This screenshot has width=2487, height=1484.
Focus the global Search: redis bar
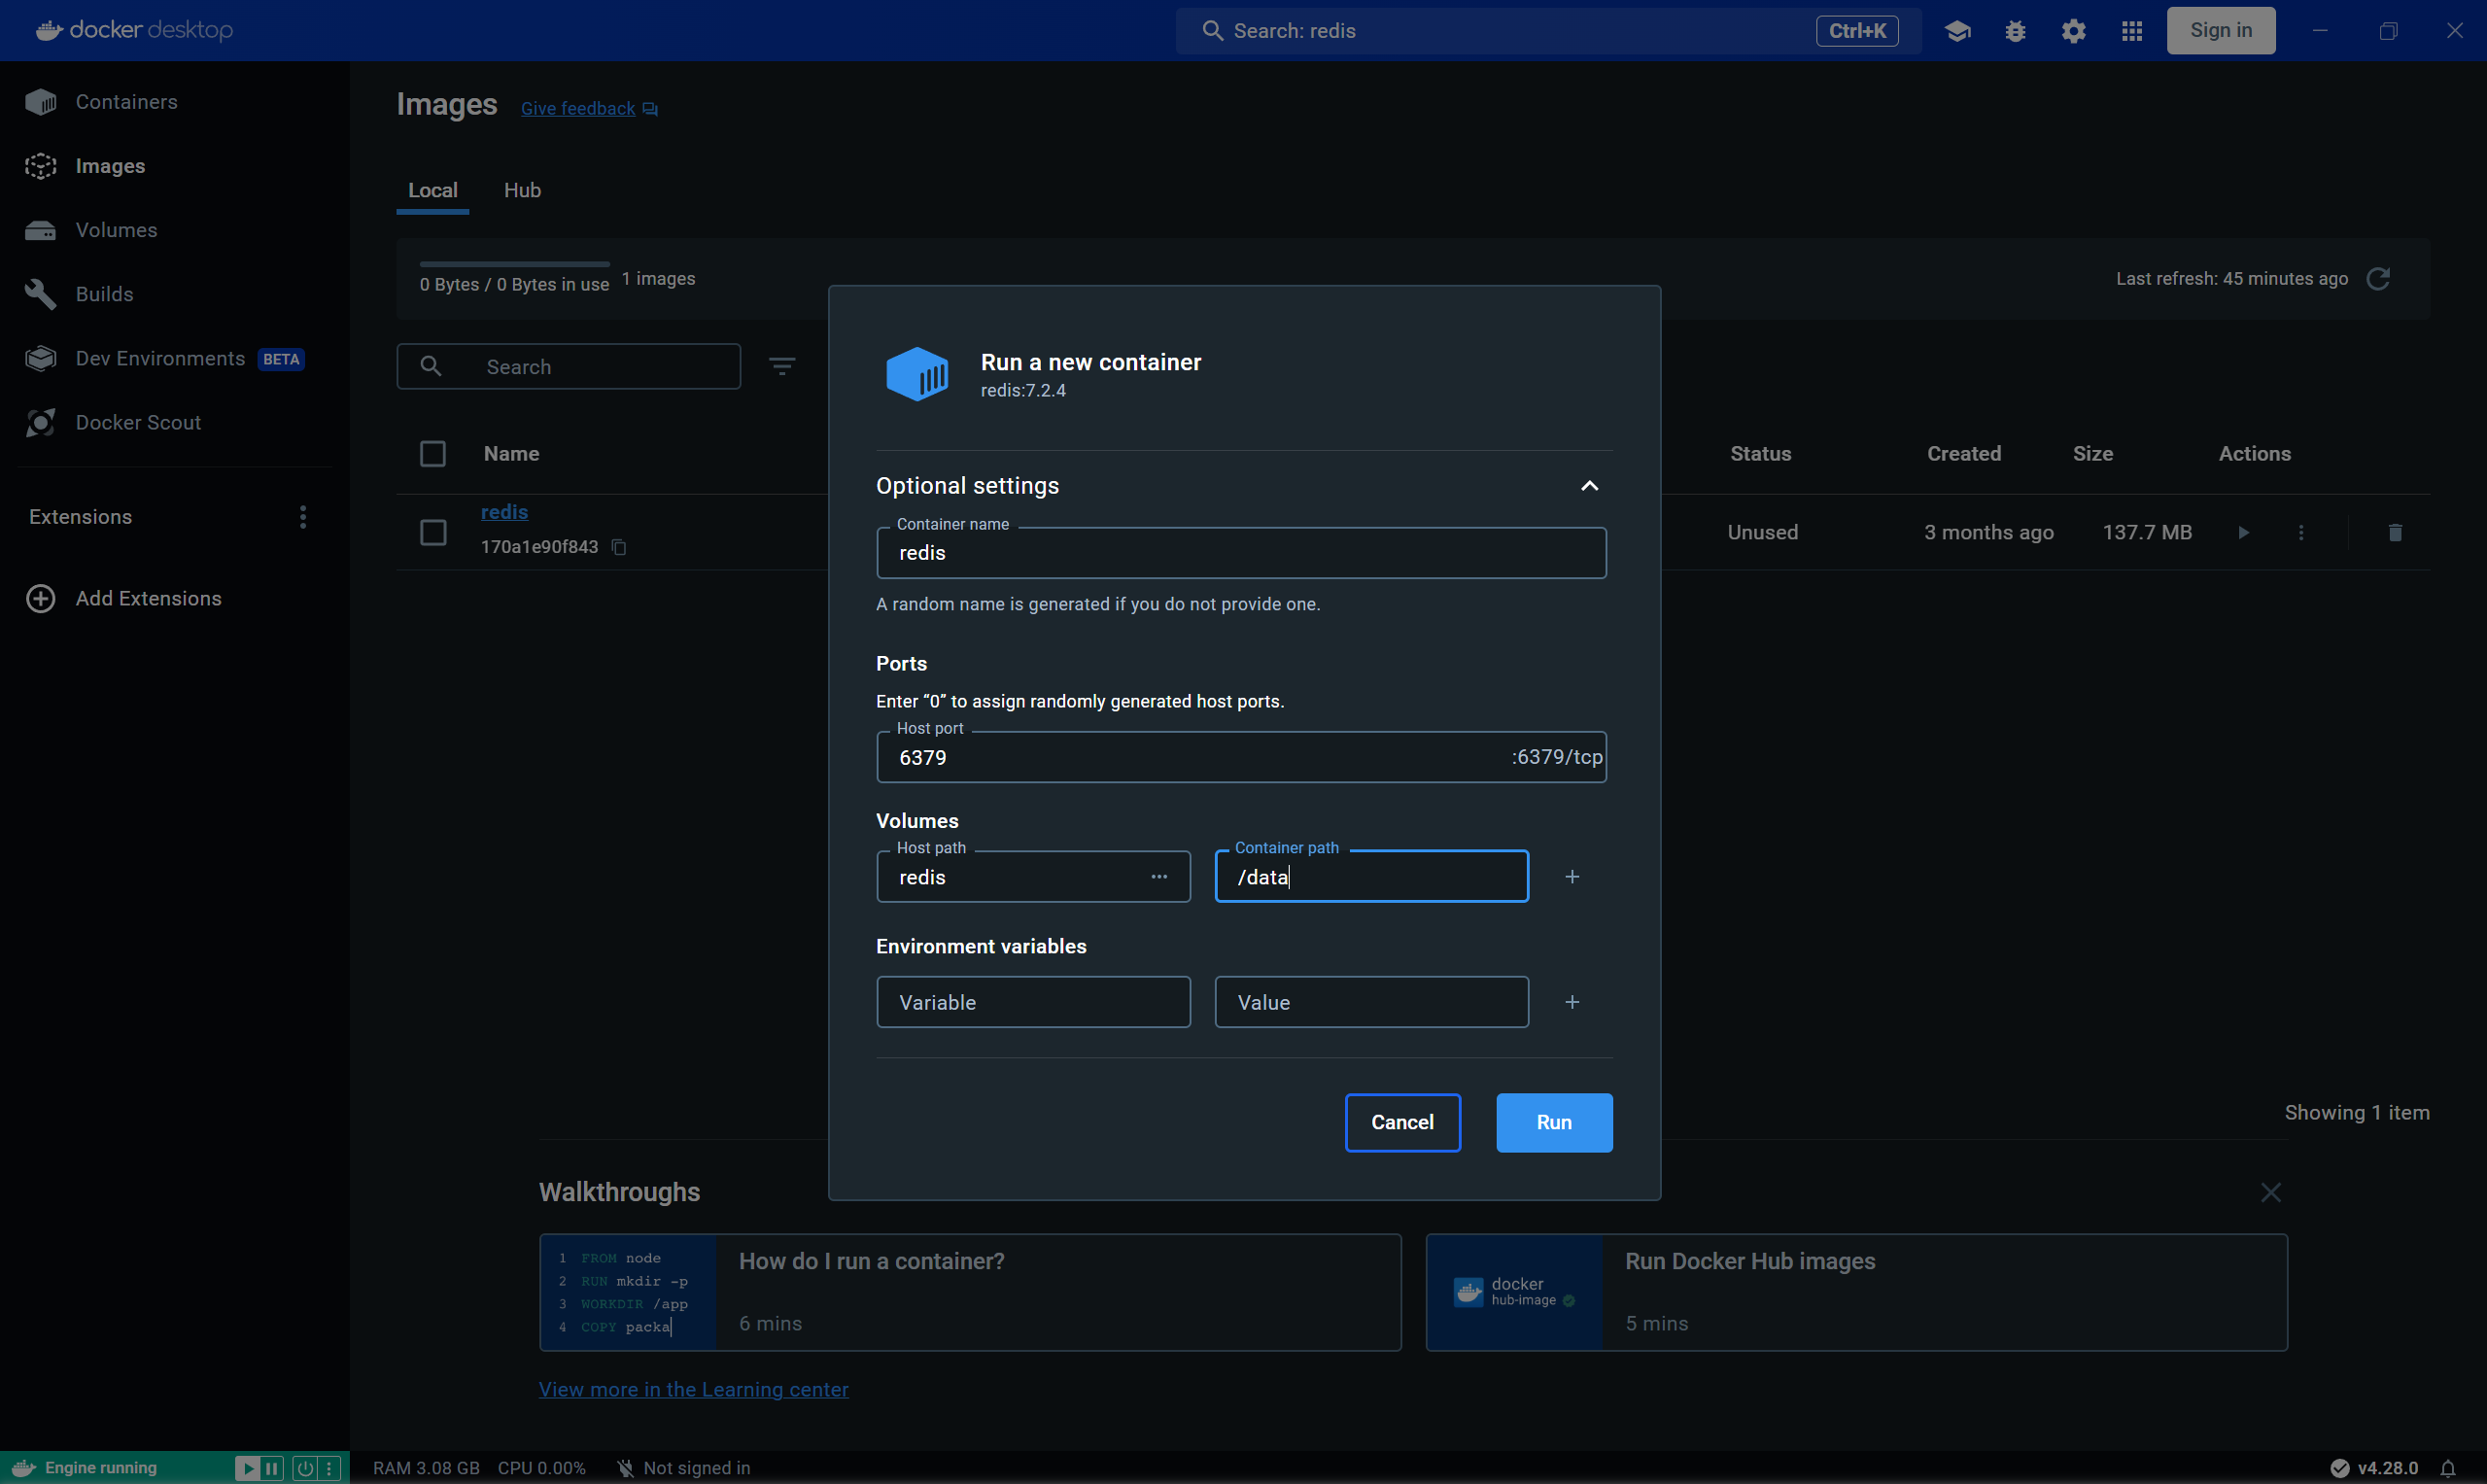[1548, 31]
